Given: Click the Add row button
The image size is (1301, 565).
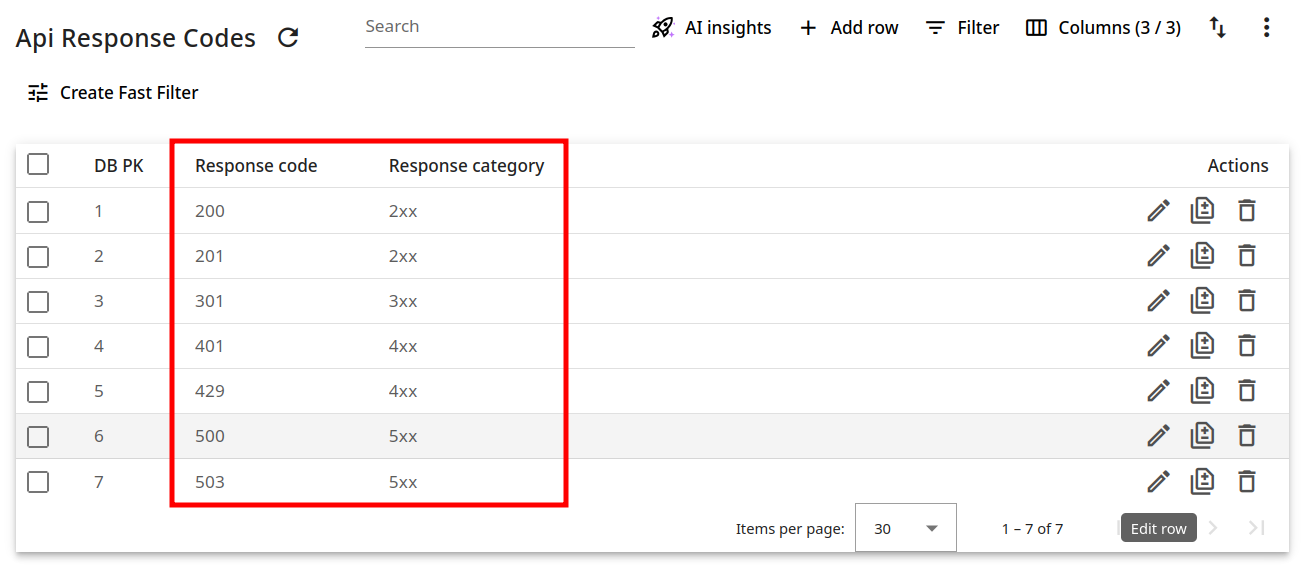Looking at the screenshot, I should [x=849, y=28].
